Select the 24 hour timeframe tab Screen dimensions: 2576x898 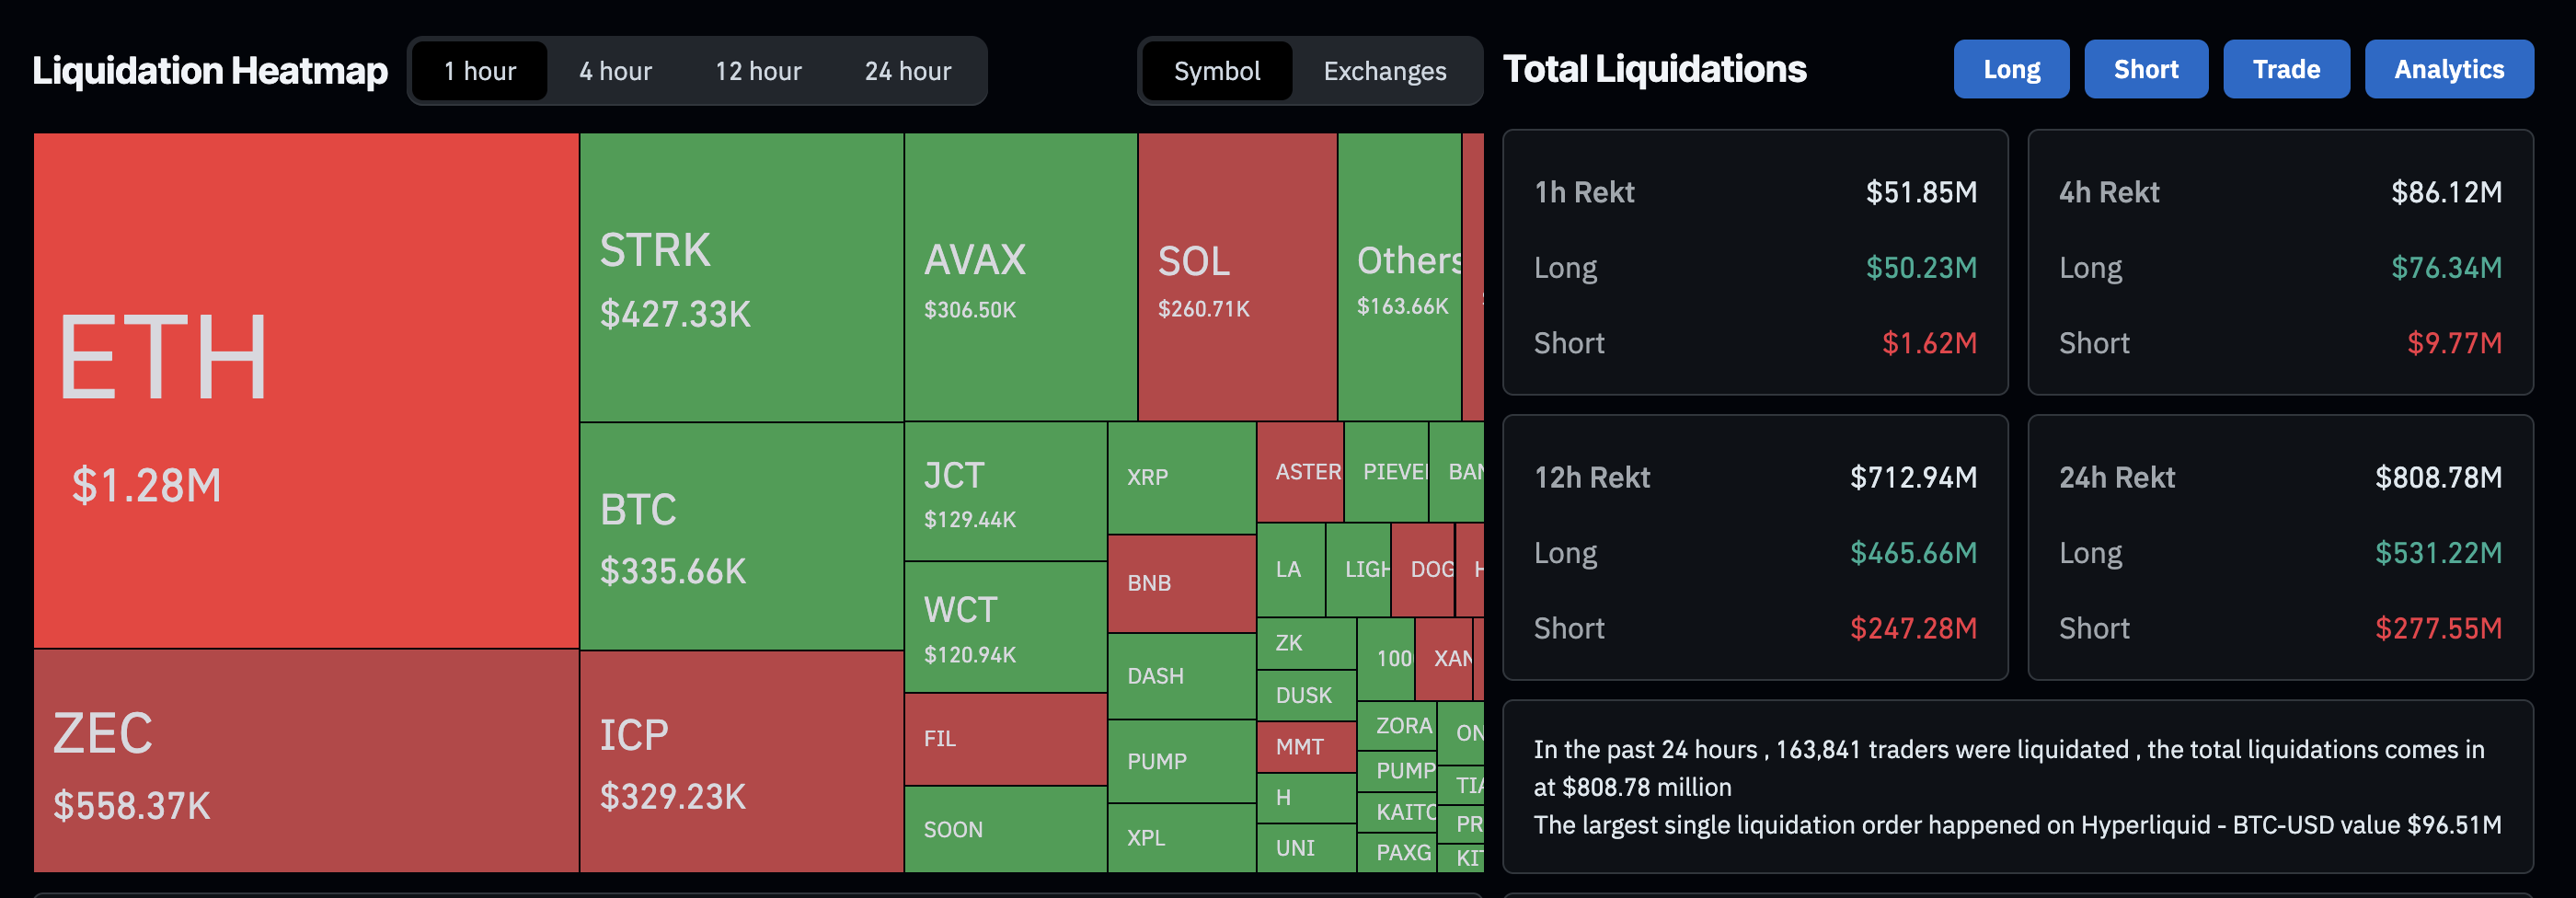(x=908, y=71)
